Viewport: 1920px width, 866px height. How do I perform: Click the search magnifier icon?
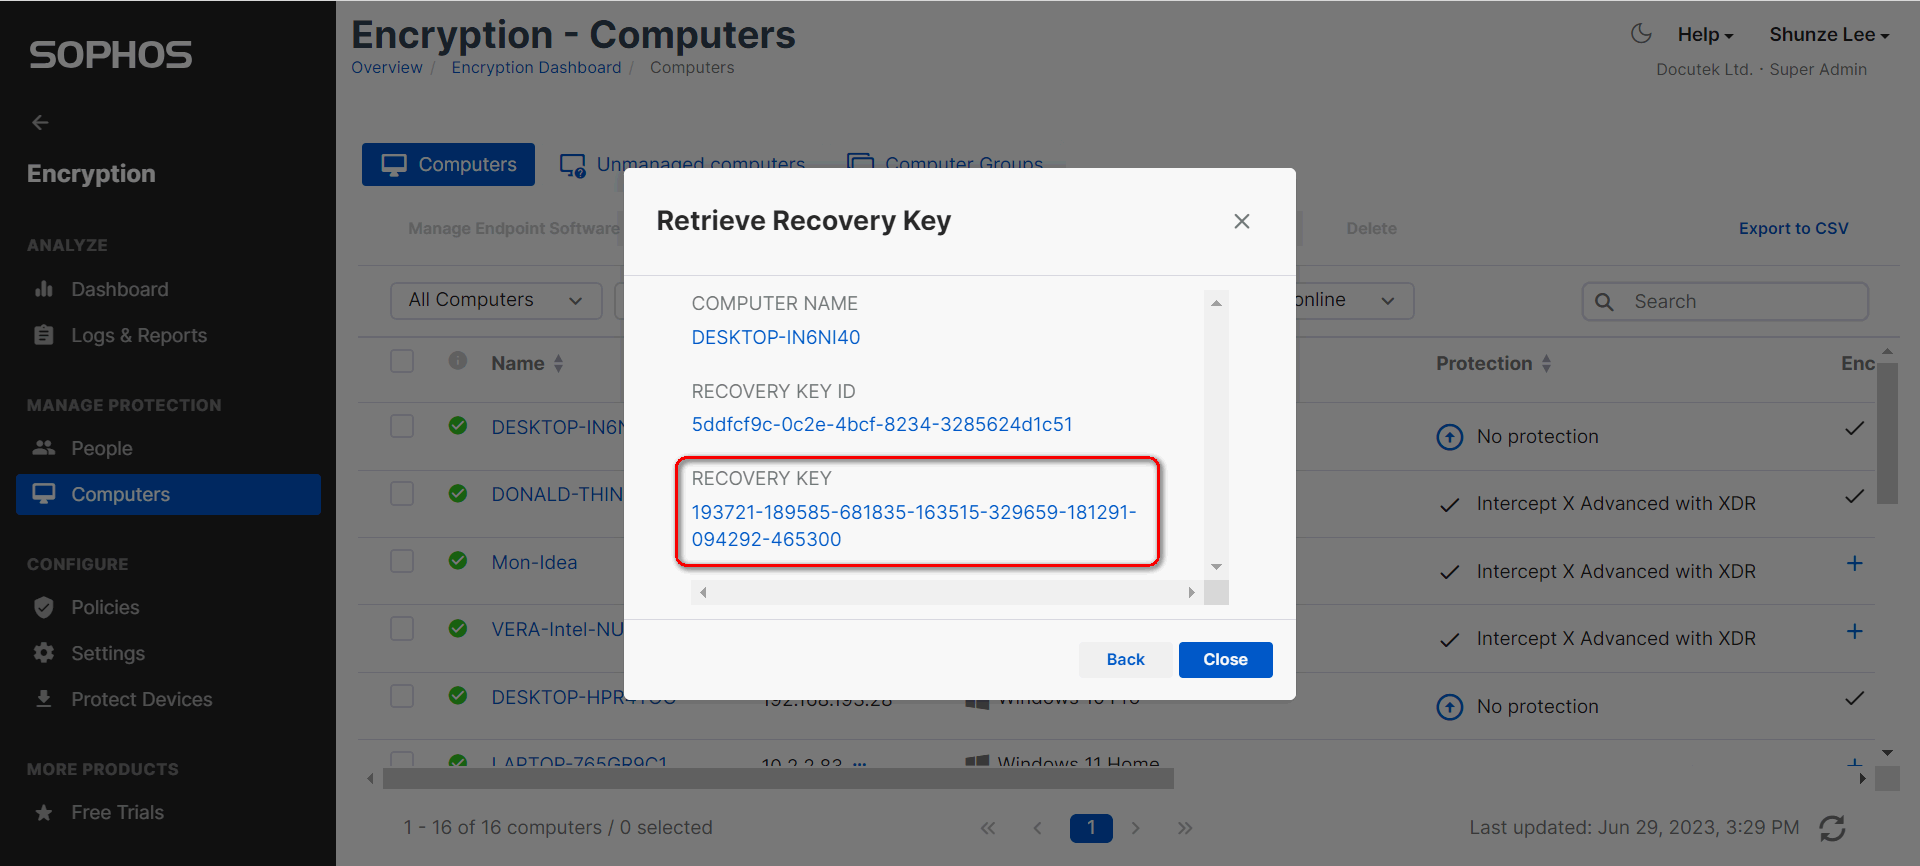tap(1604, 301)
